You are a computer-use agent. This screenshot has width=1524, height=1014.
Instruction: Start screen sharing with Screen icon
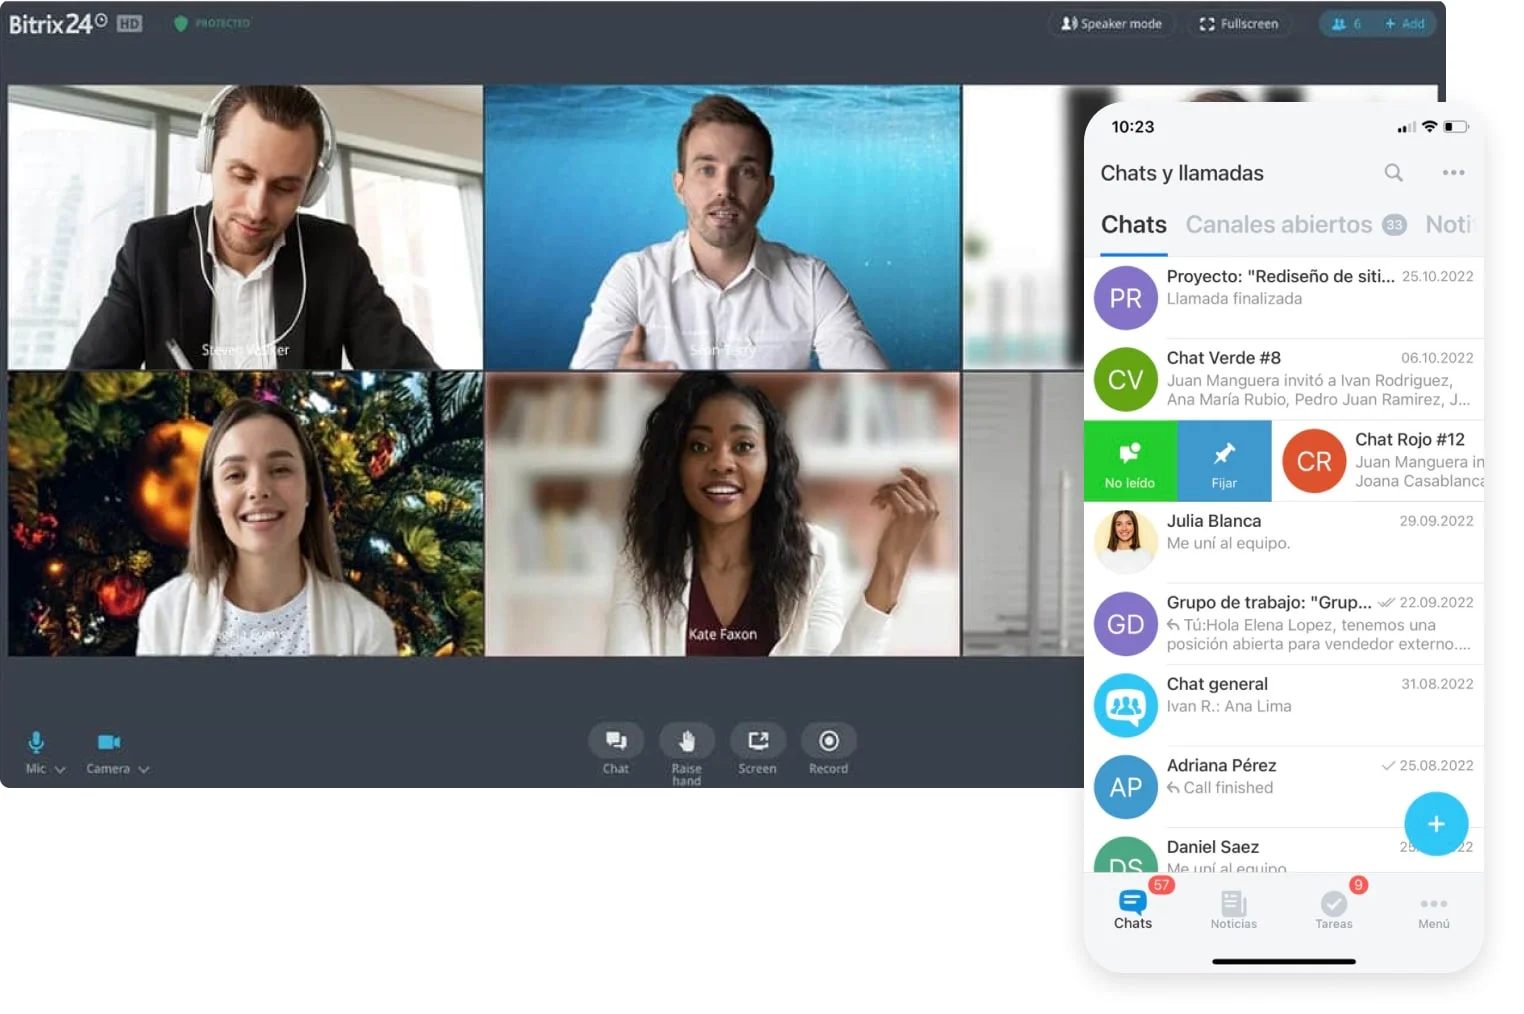pos(758,742)
